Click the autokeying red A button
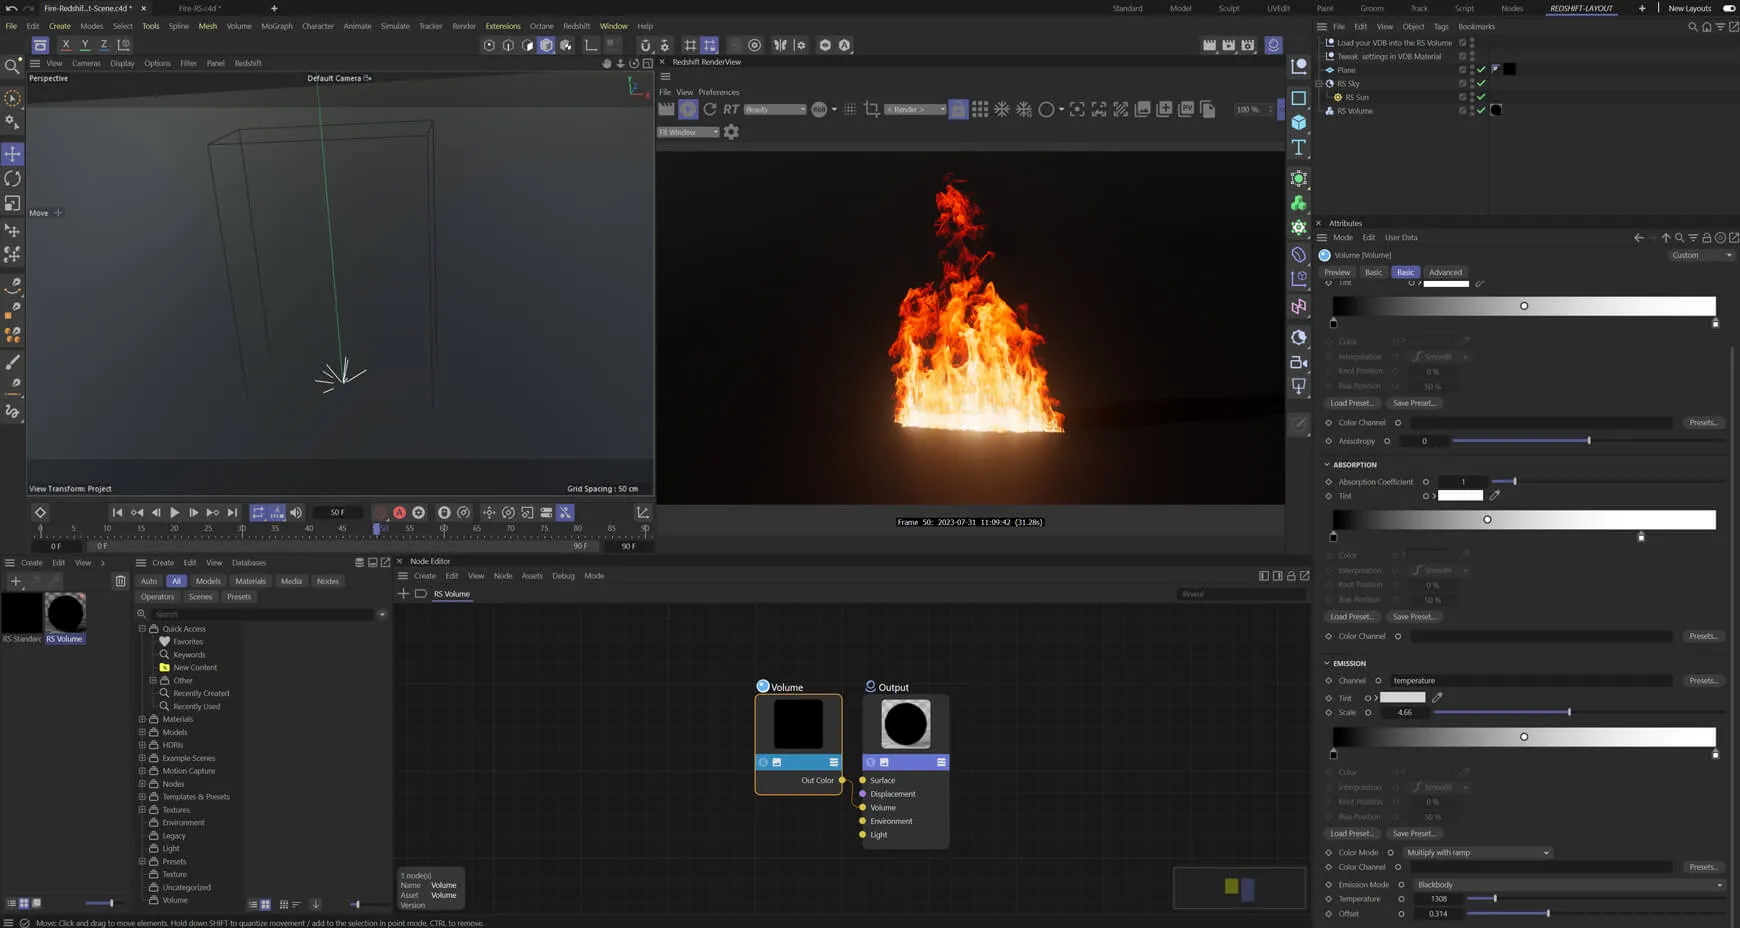 pos(399,513)
